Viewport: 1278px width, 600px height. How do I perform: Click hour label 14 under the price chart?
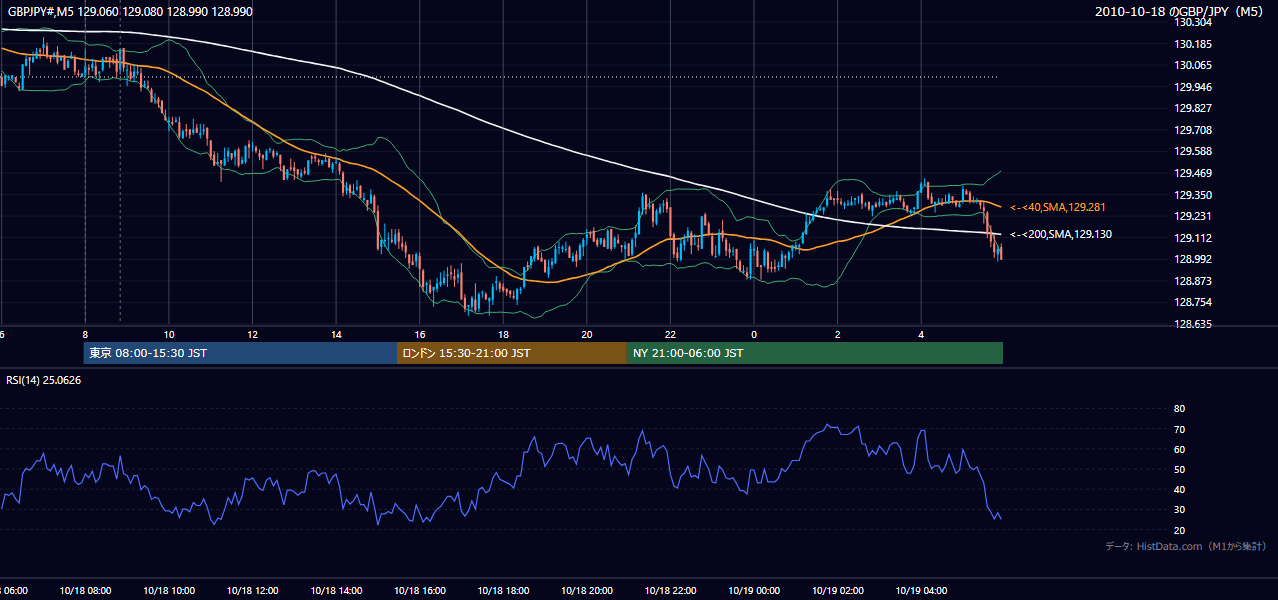pos(337,334)
